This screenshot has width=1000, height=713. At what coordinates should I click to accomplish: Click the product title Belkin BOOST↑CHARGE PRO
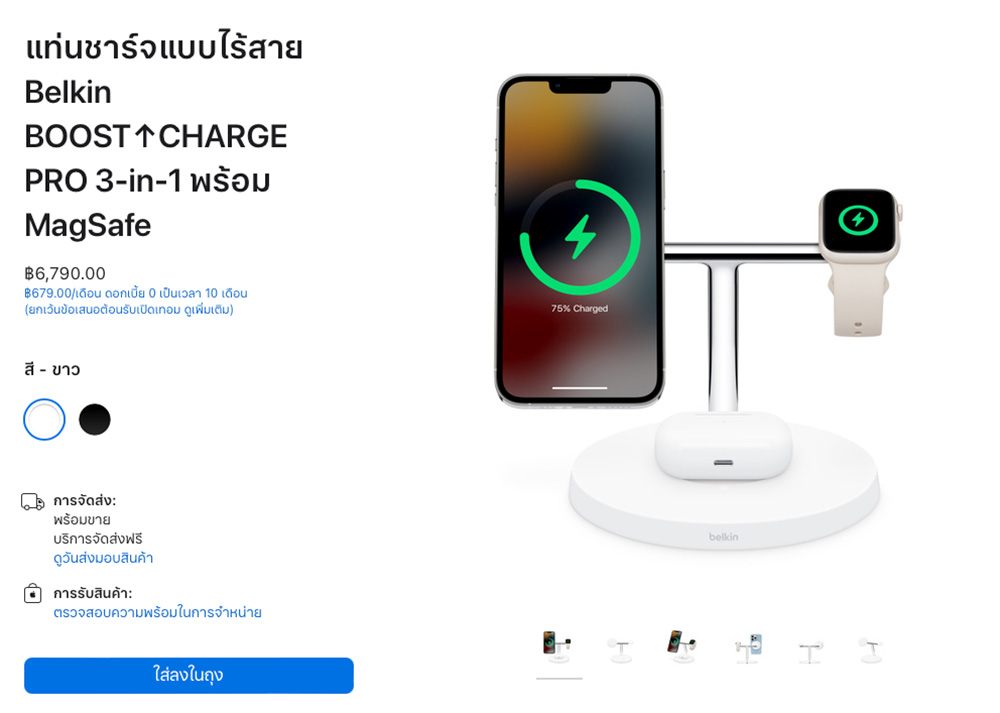(163, 136)
